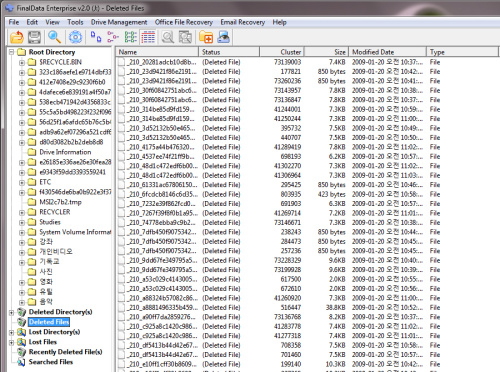The image size is (500, 372).
Task: Click the Recently Deleted File(s) icon
Action: (22, 352)
